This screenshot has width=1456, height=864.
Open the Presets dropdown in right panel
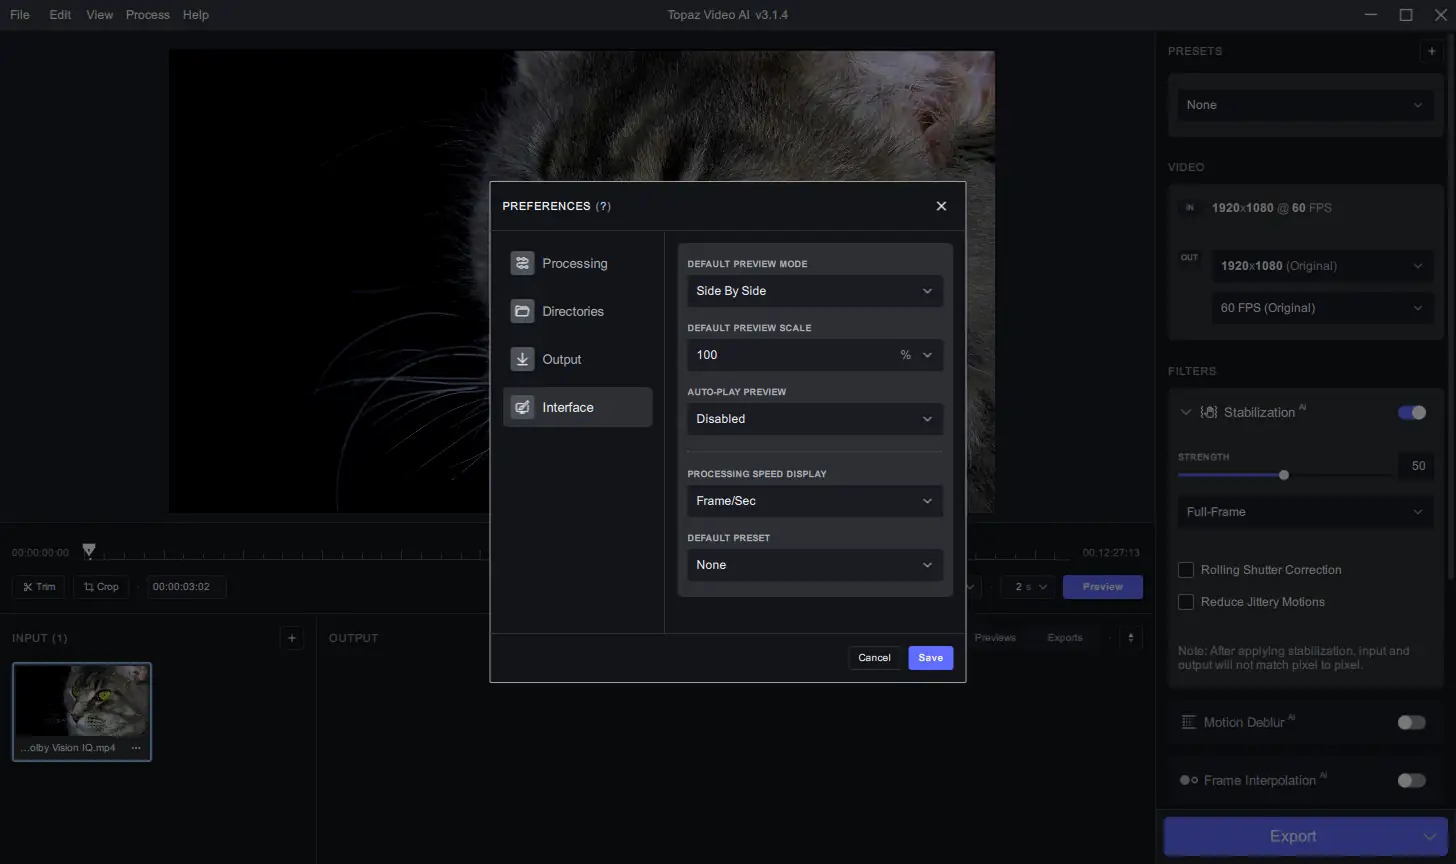[x=1306, y=105]
